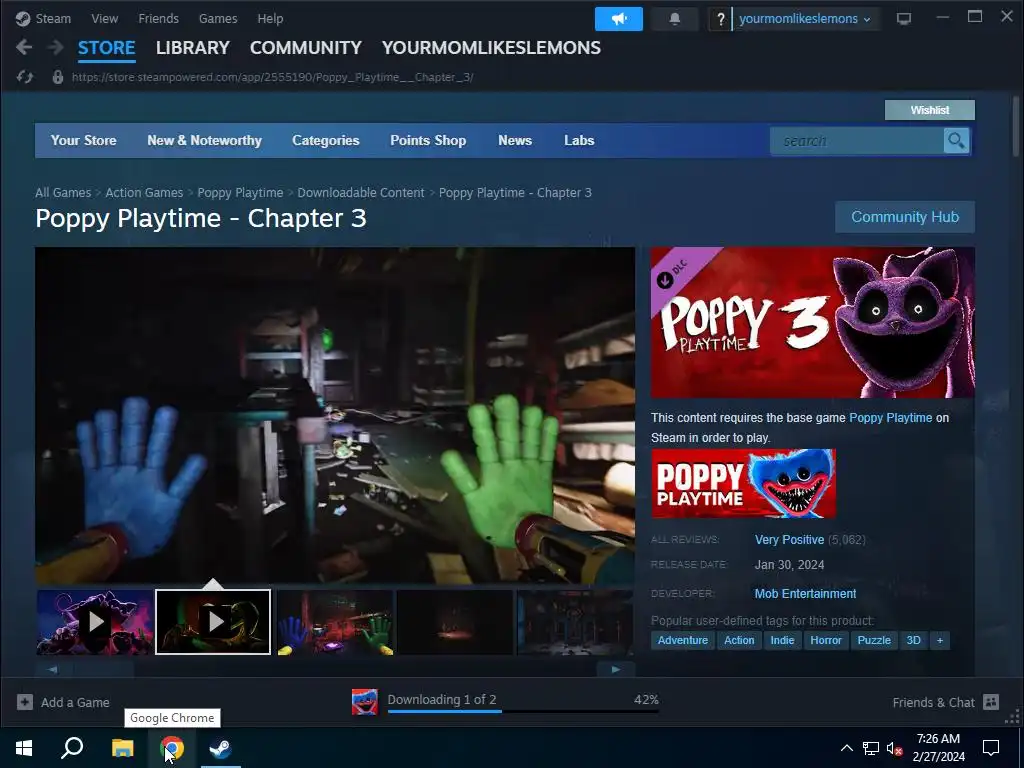The height and width of the screenshot is (768, 1024).
Task: Switch to the LIBRARY tab
Action: (193, 48)
